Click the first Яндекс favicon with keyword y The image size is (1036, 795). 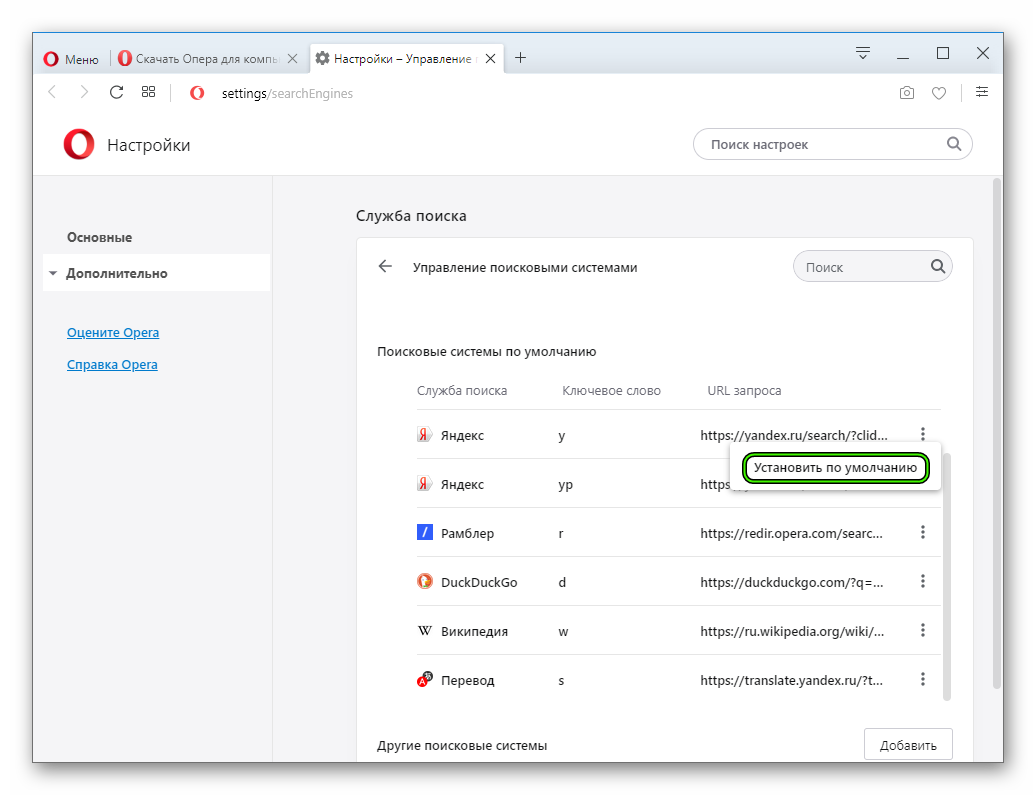tap(425, 435)
